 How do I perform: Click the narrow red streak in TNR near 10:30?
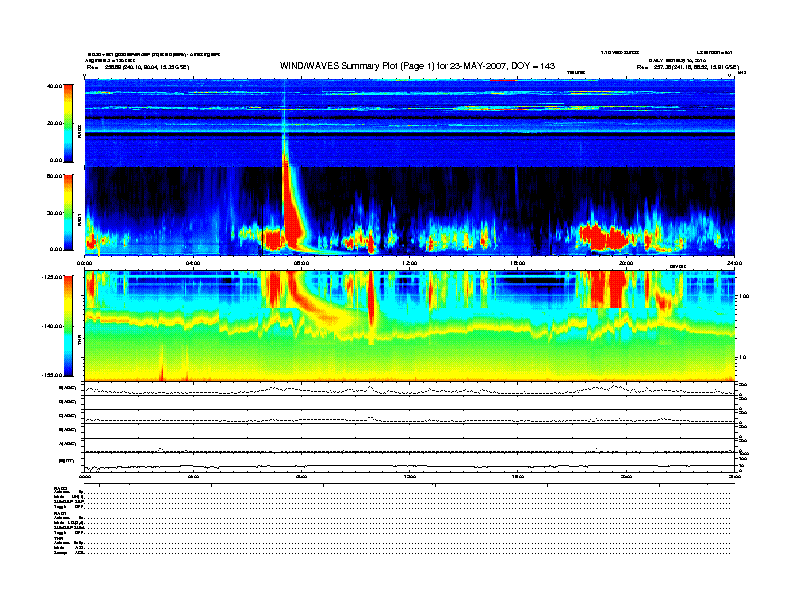(371, 300)
